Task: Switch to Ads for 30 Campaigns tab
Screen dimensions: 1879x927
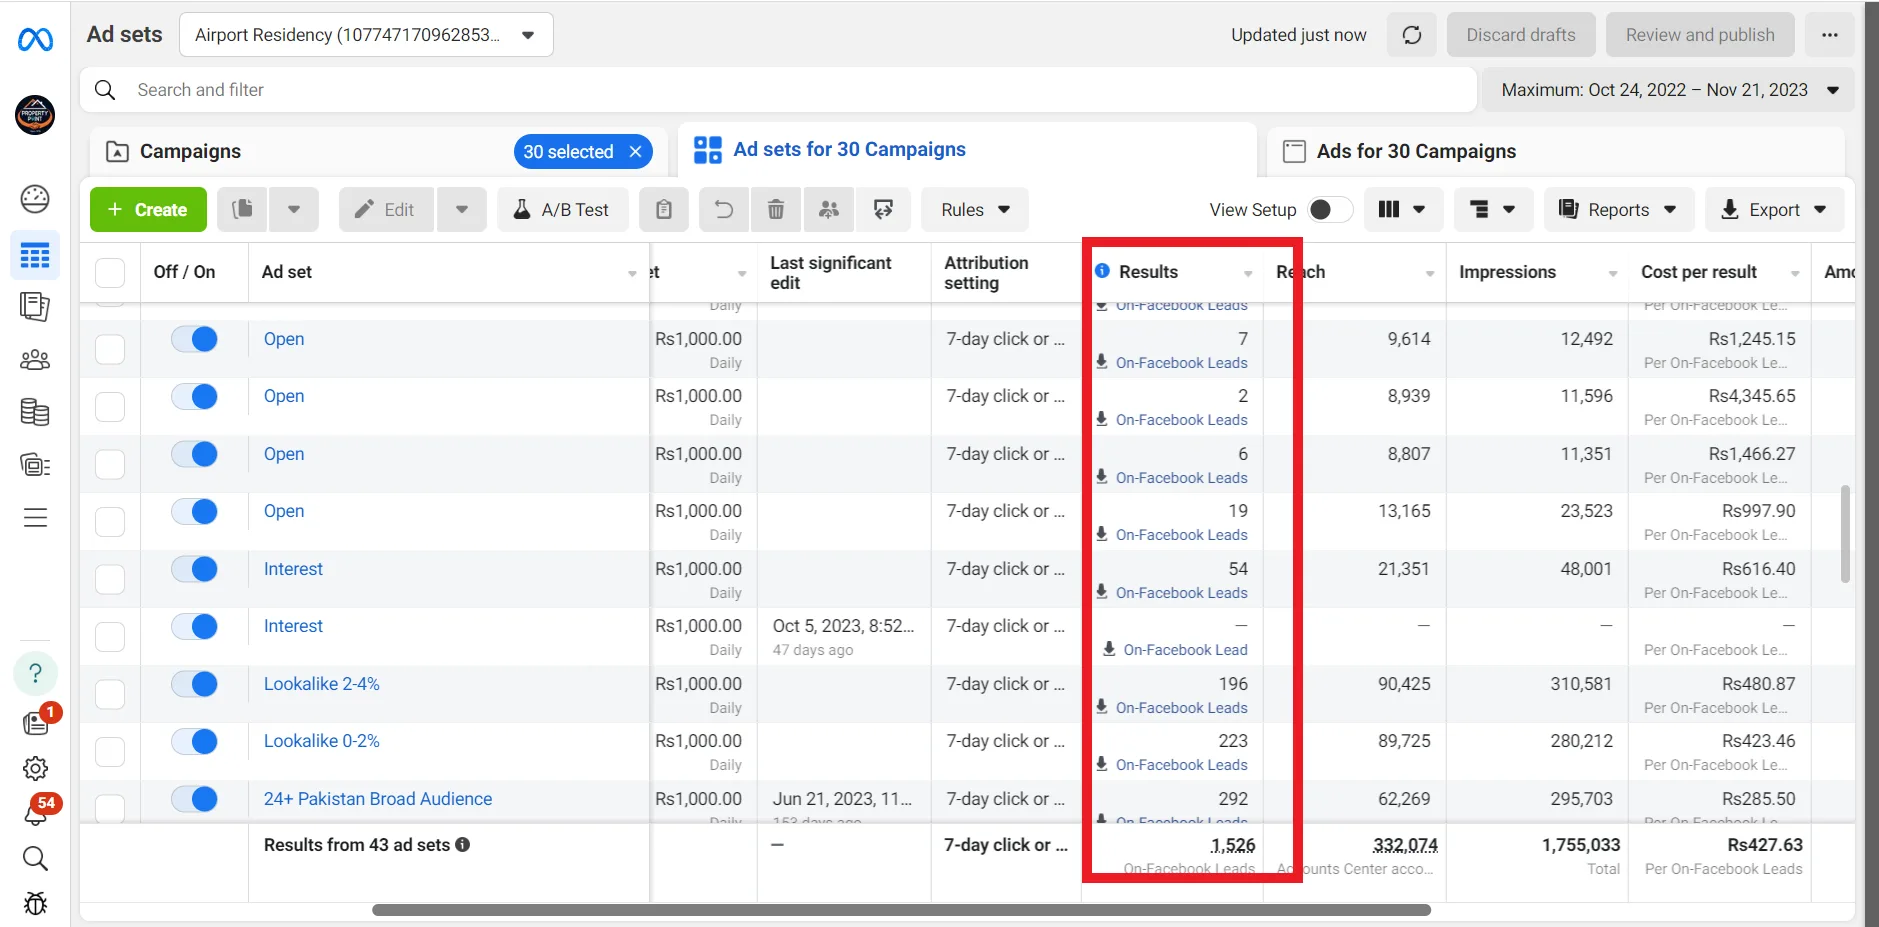Action: tap(1415, 151)
